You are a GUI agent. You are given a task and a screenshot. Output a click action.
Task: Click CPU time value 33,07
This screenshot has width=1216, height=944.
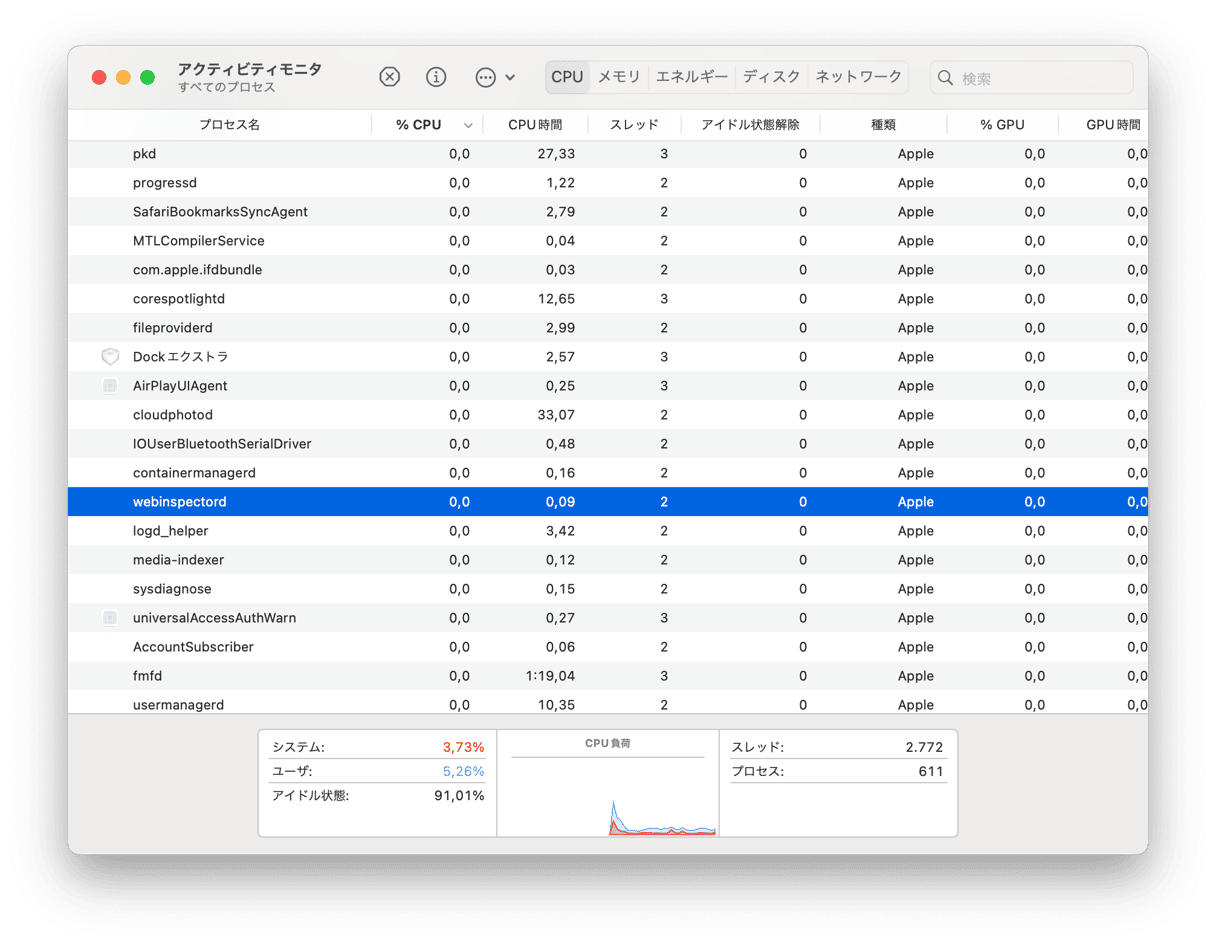pos(556,415)
